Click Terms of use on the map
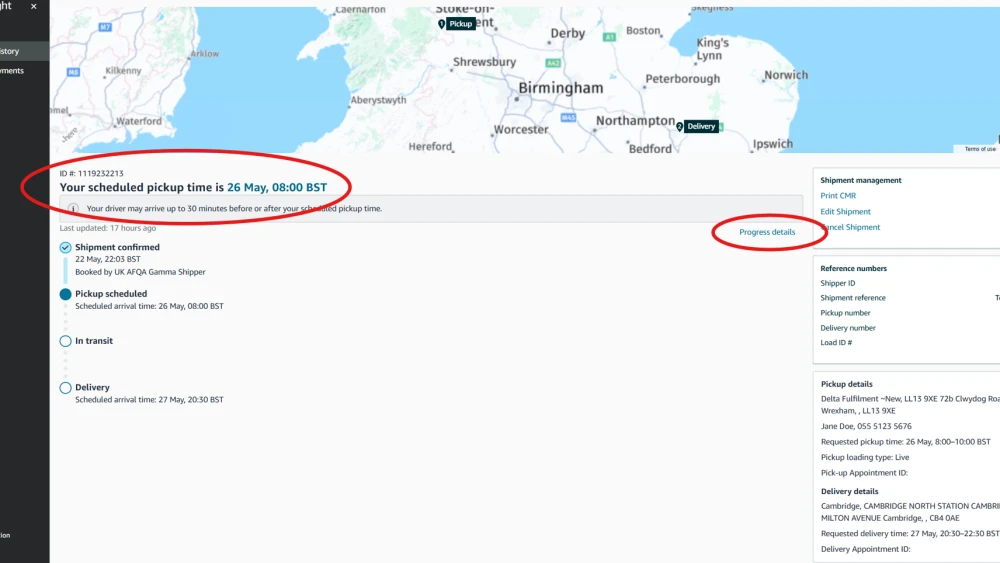Viewport: 1000px width, 563px height. pyautogui.click(x=980, y=149)
